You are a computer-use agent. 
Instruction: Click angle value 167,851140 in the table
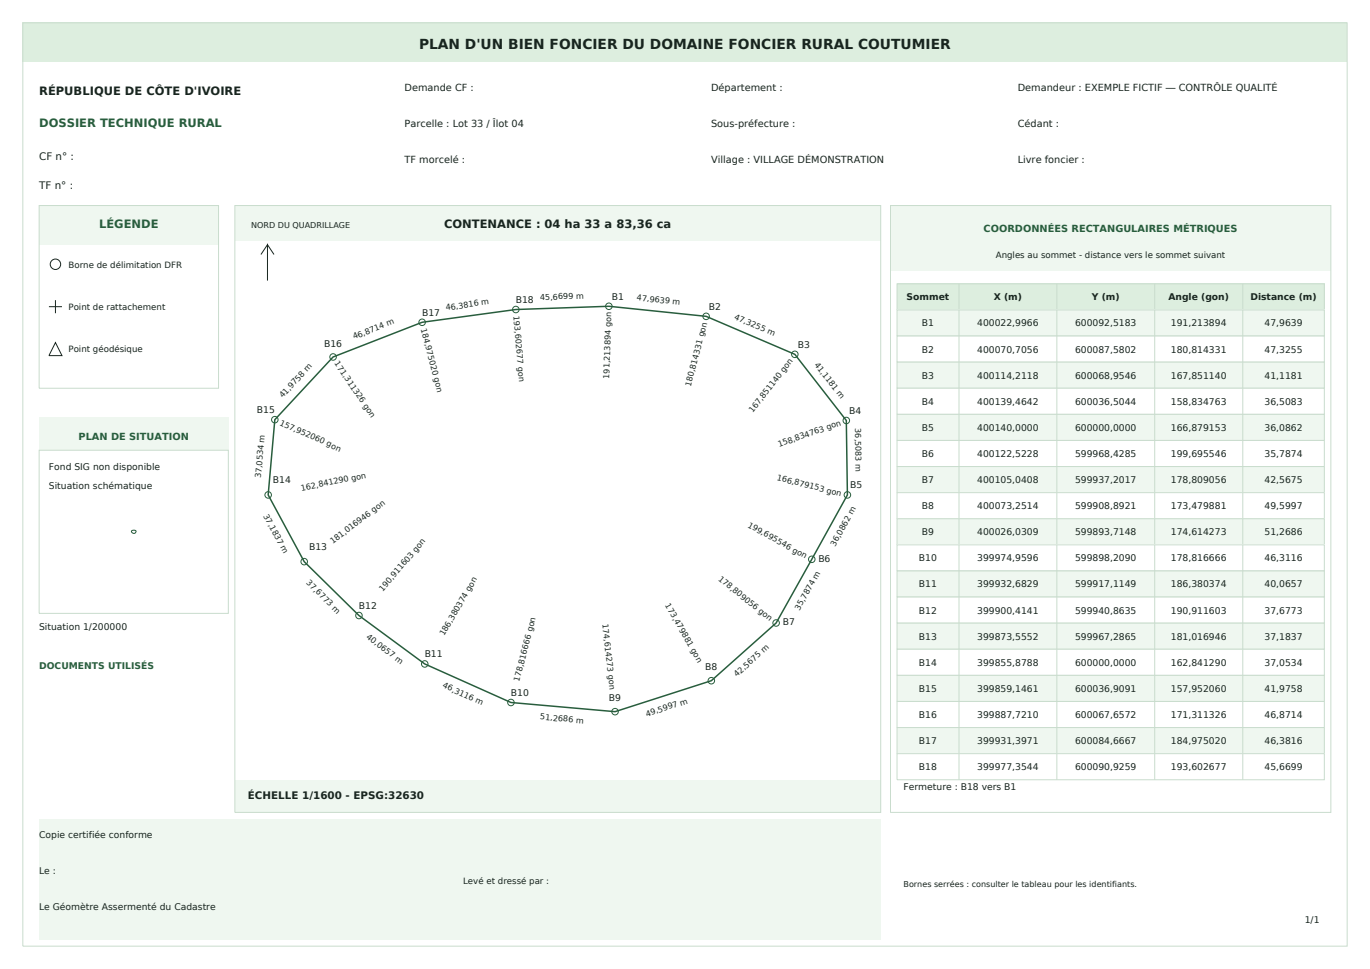[x=1198, y=375]
